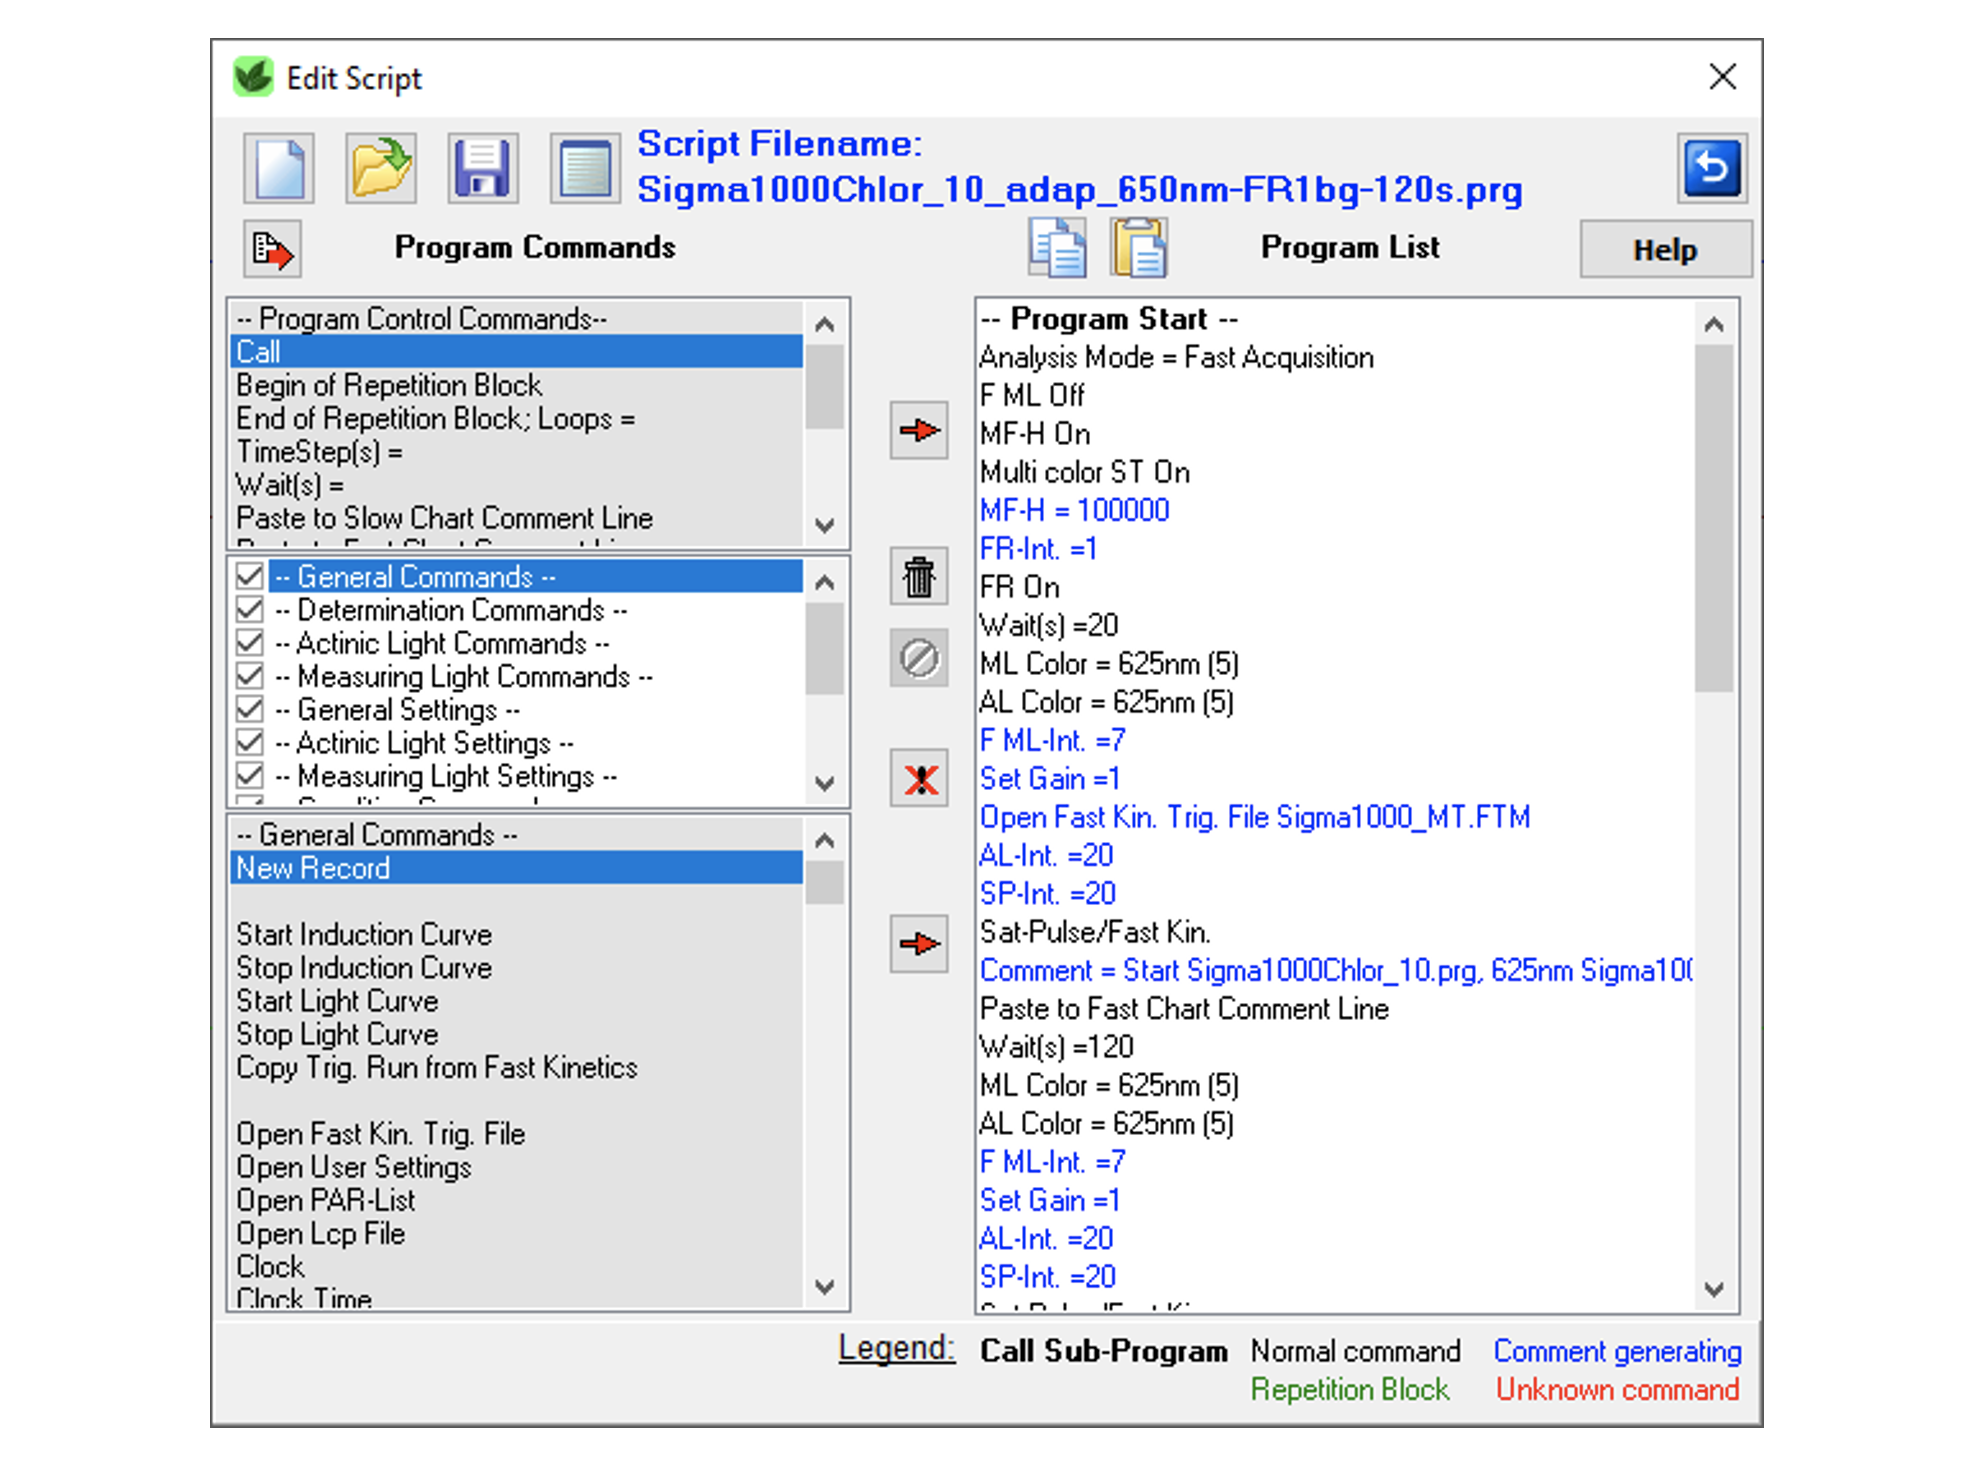Click the disable command circle-slash icon
Image resolution: width=1988 pixels, height=1480 pixels.
[918, 658]
